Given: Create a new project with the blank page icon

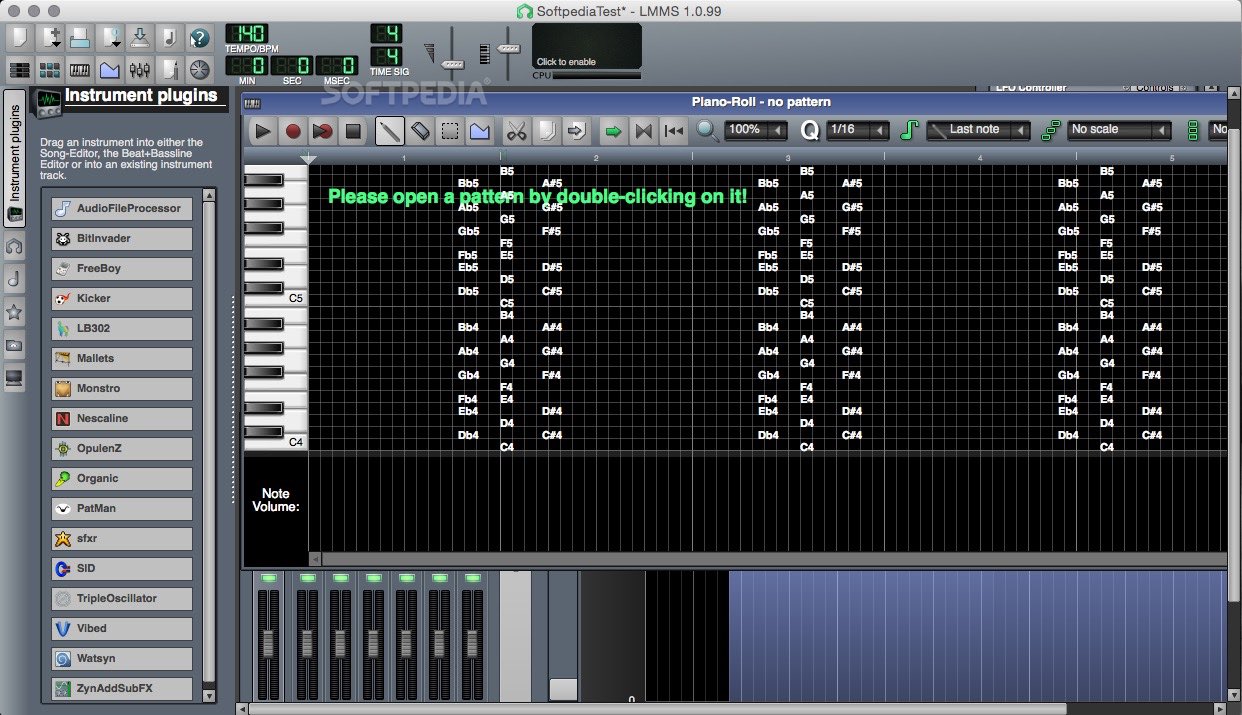Looking at the screenshot, I should tap(20, 38).
